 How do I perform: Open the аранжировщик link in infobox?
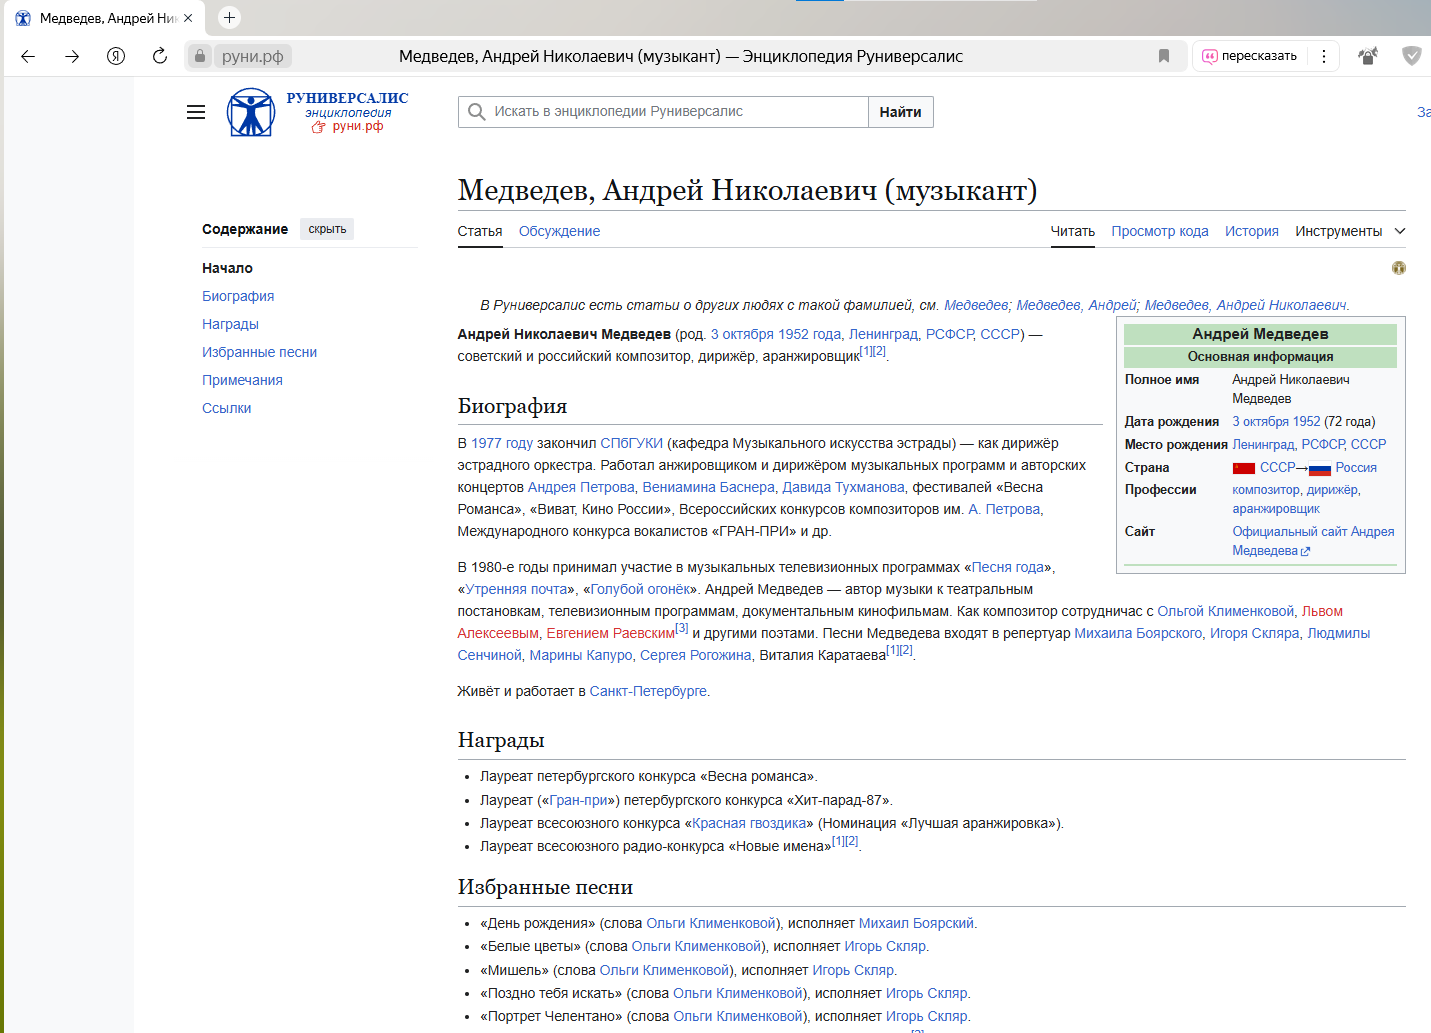(1276, 509)
